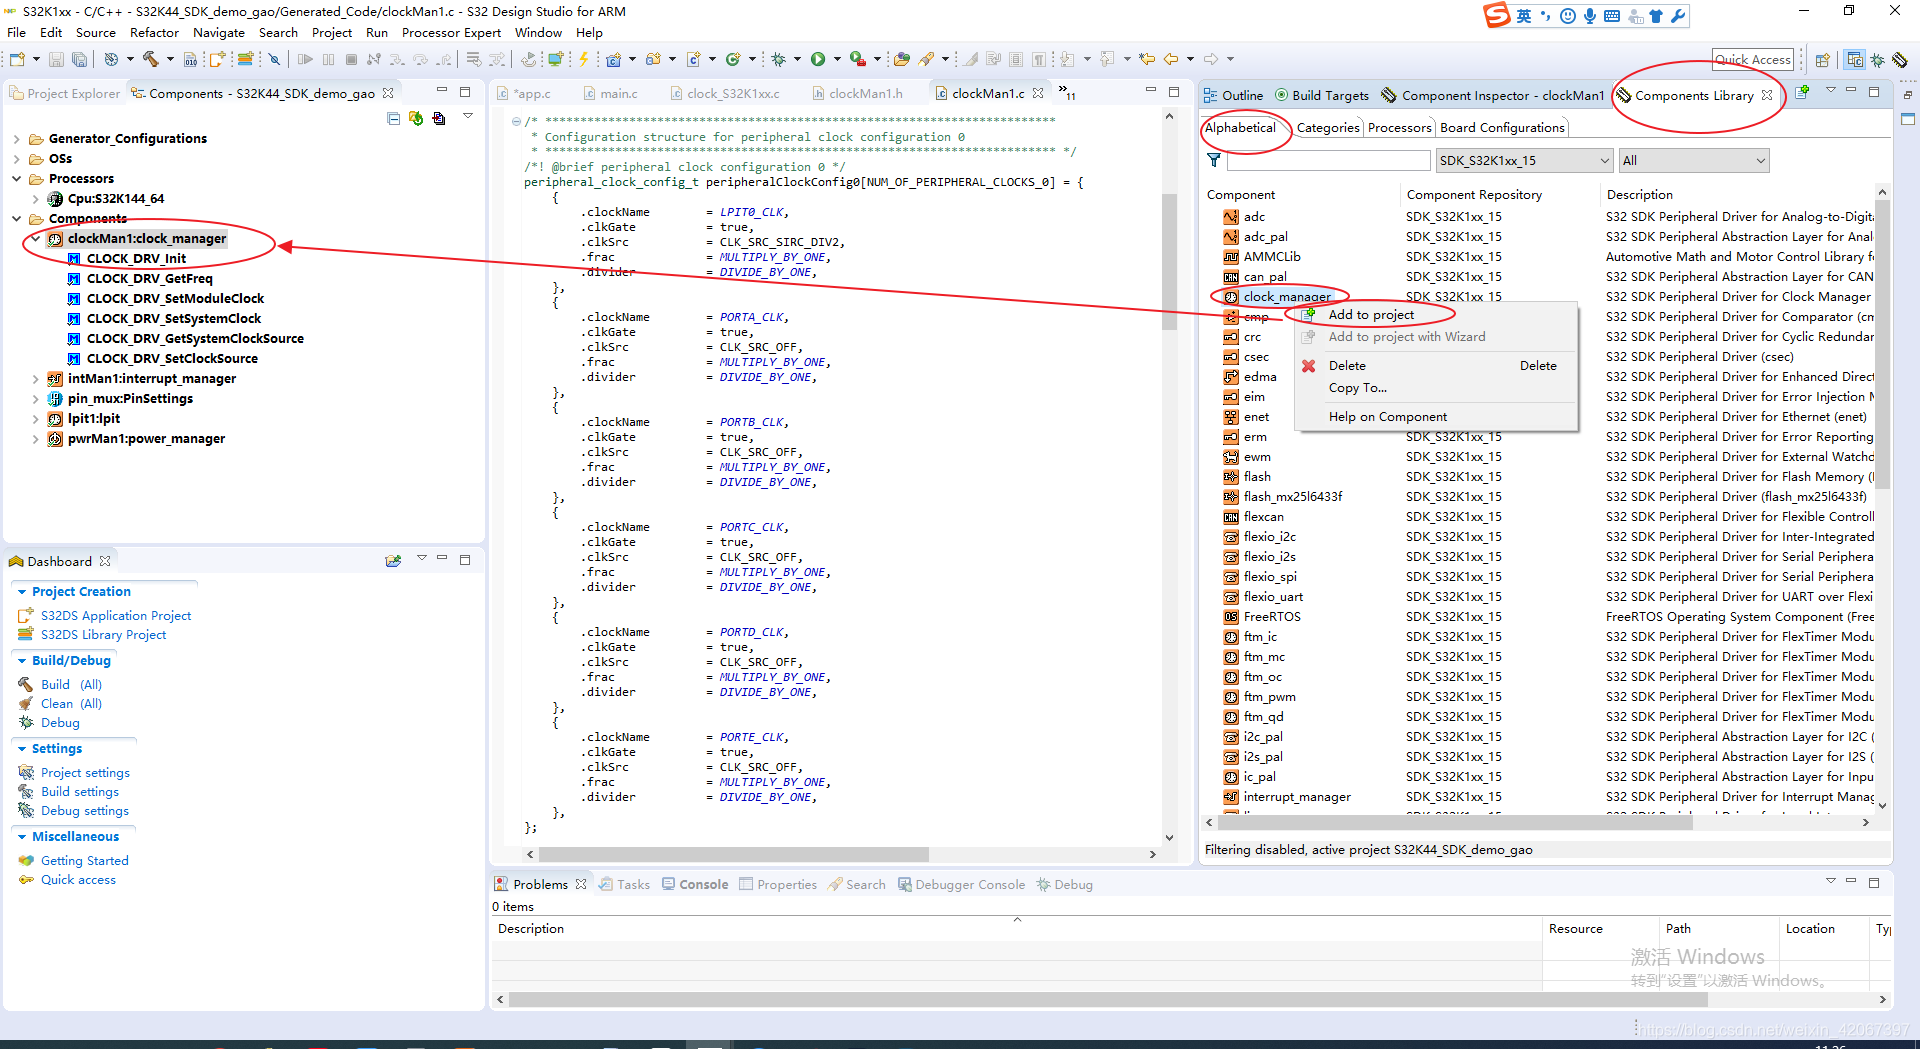Viewport: 1920px width, 1049px height.
Task: Click the Suspend pause toolbar icon
Action: pos(328,59)
